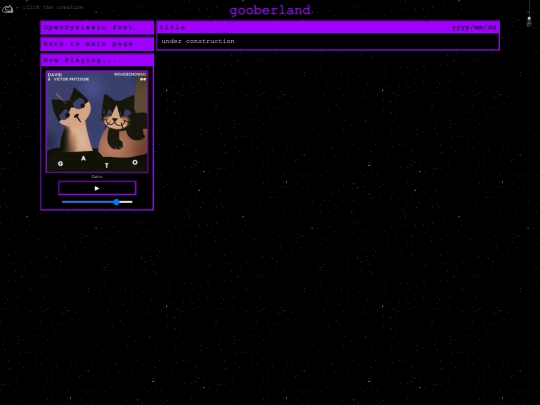
Task: Click the 'Now Playing...' header
Action: tap(97, 60)
